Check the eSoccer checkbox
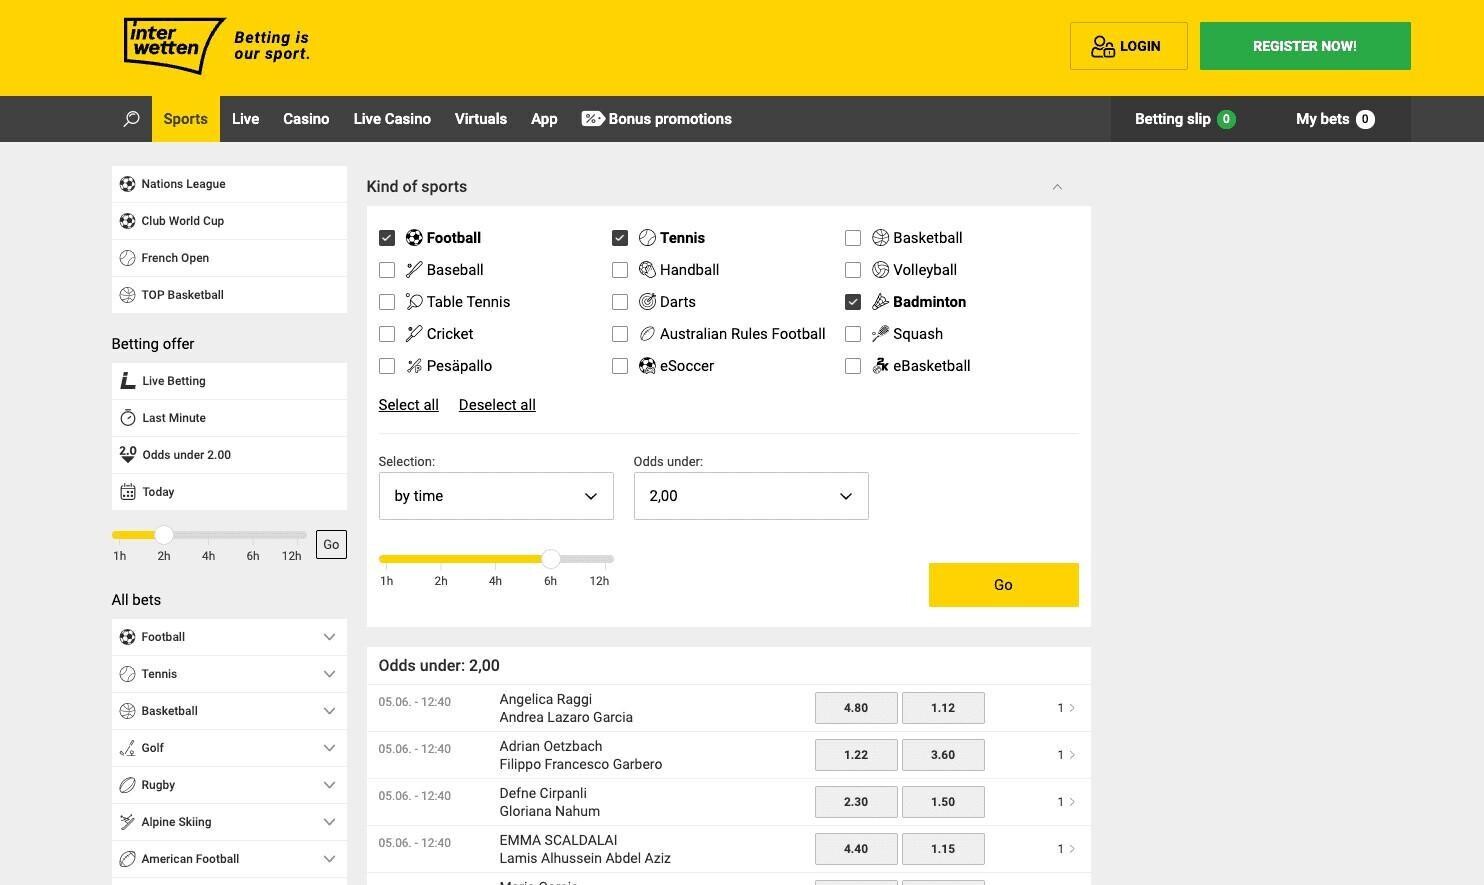Viewport: 1484px width, 885px height. [620, 366]
